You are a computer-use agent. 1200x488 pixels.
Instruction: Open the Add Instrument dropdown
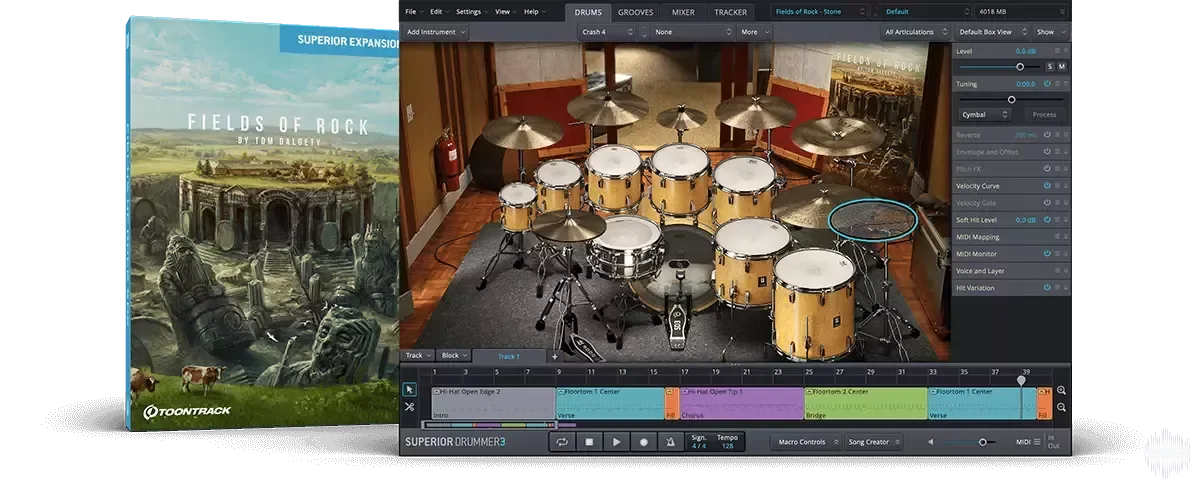point(436,32)
